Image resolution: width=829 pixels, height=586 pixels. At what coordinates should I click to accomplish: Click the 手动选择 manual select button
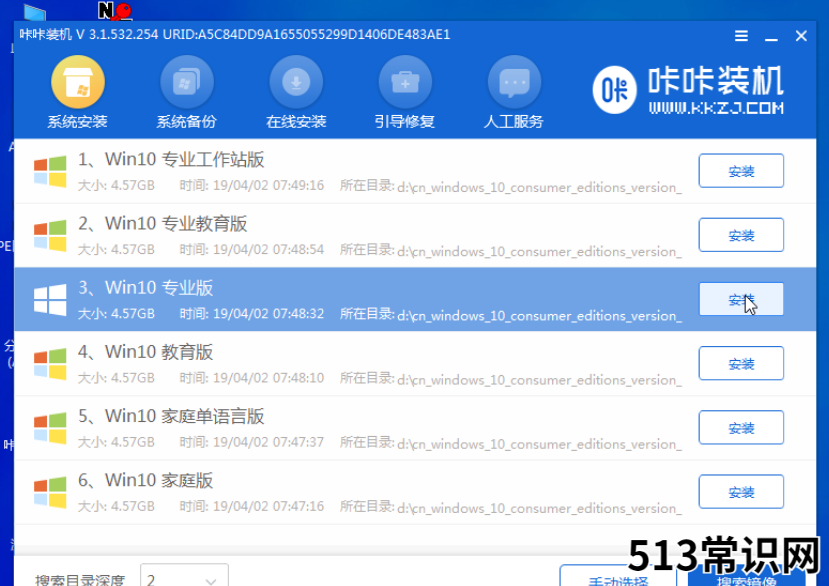[x=618, y=576]
